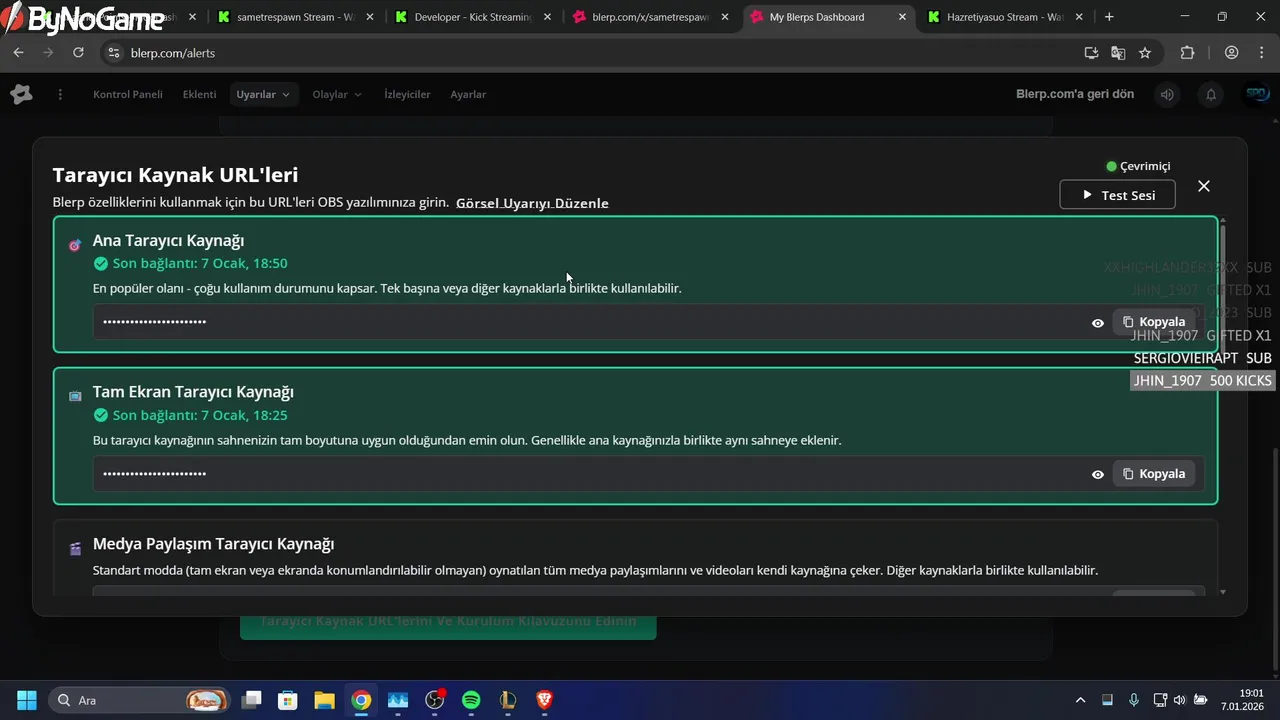This screenshot has width=1280, height=720.
Task: Copy the Tam Ekran Tarayıcı Kaynağı URL
Action: click(1154, 474)
